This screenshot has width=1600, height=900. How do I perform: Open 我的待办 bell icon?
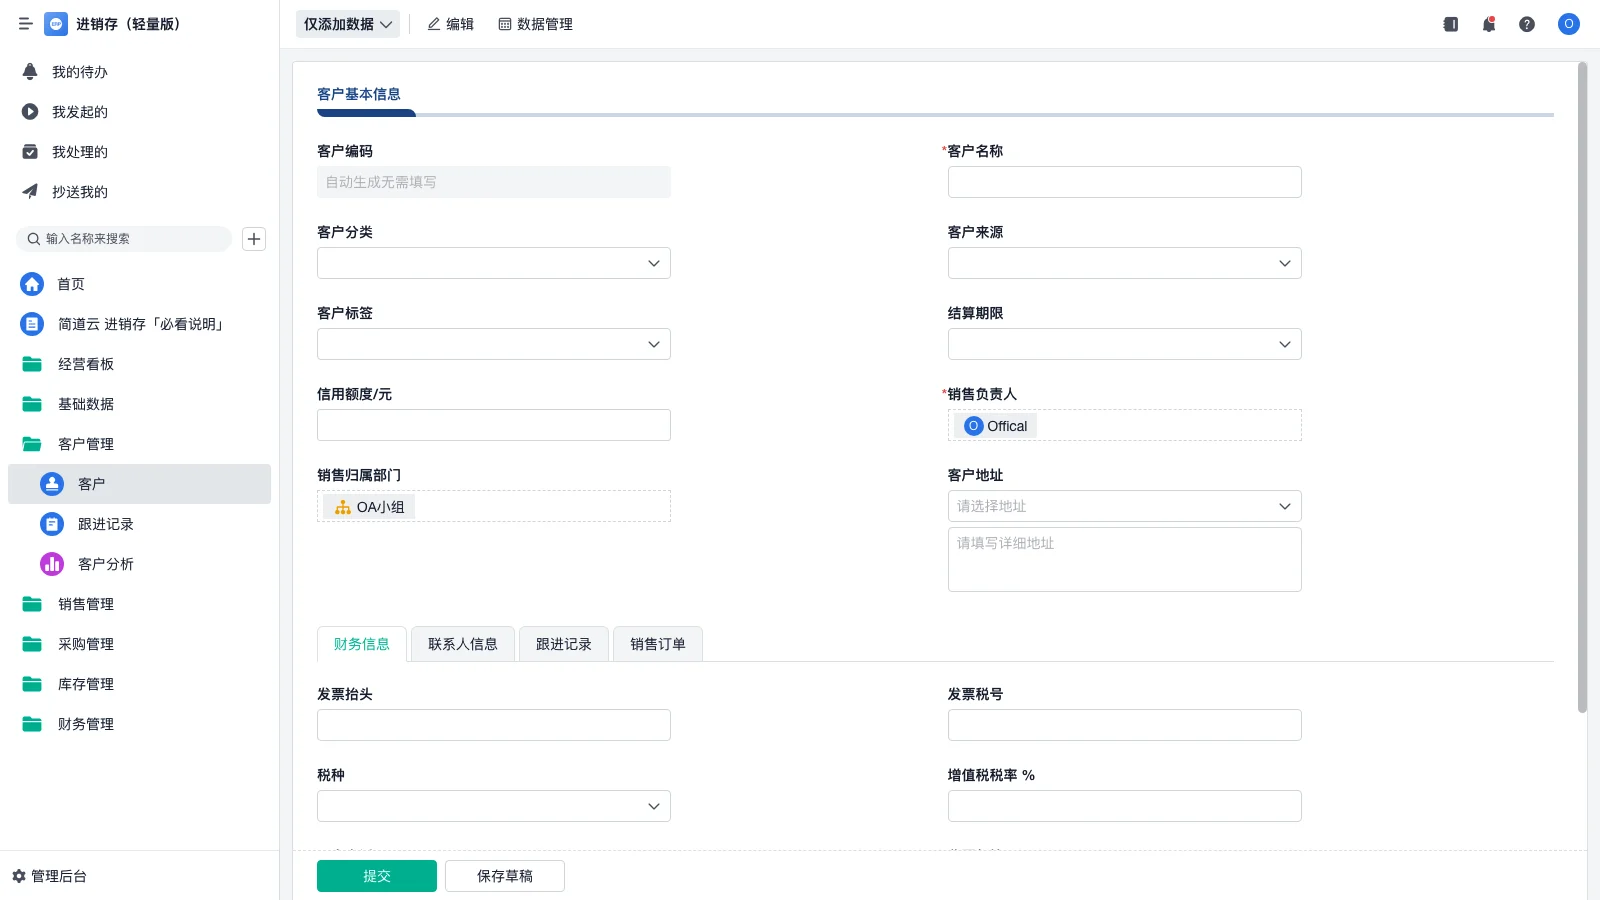click(30, 72)
